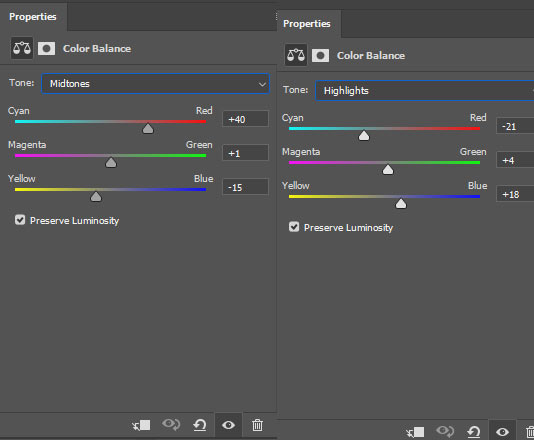Viewport: 534px width, 440px height.
Task: Reset adjustment defaults in Midtones panel
Action: click(x=200, y=425)
